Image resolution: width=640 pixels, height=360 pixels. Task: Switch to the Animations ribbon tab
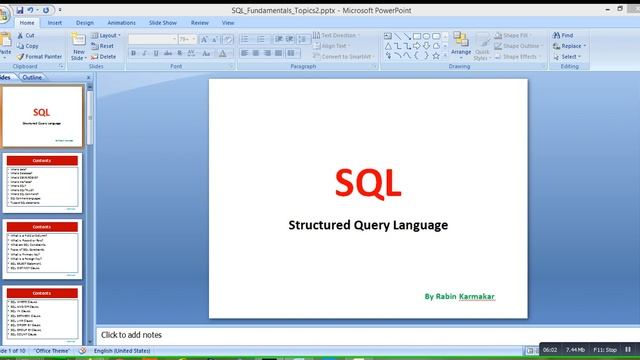tap(121, 23)
